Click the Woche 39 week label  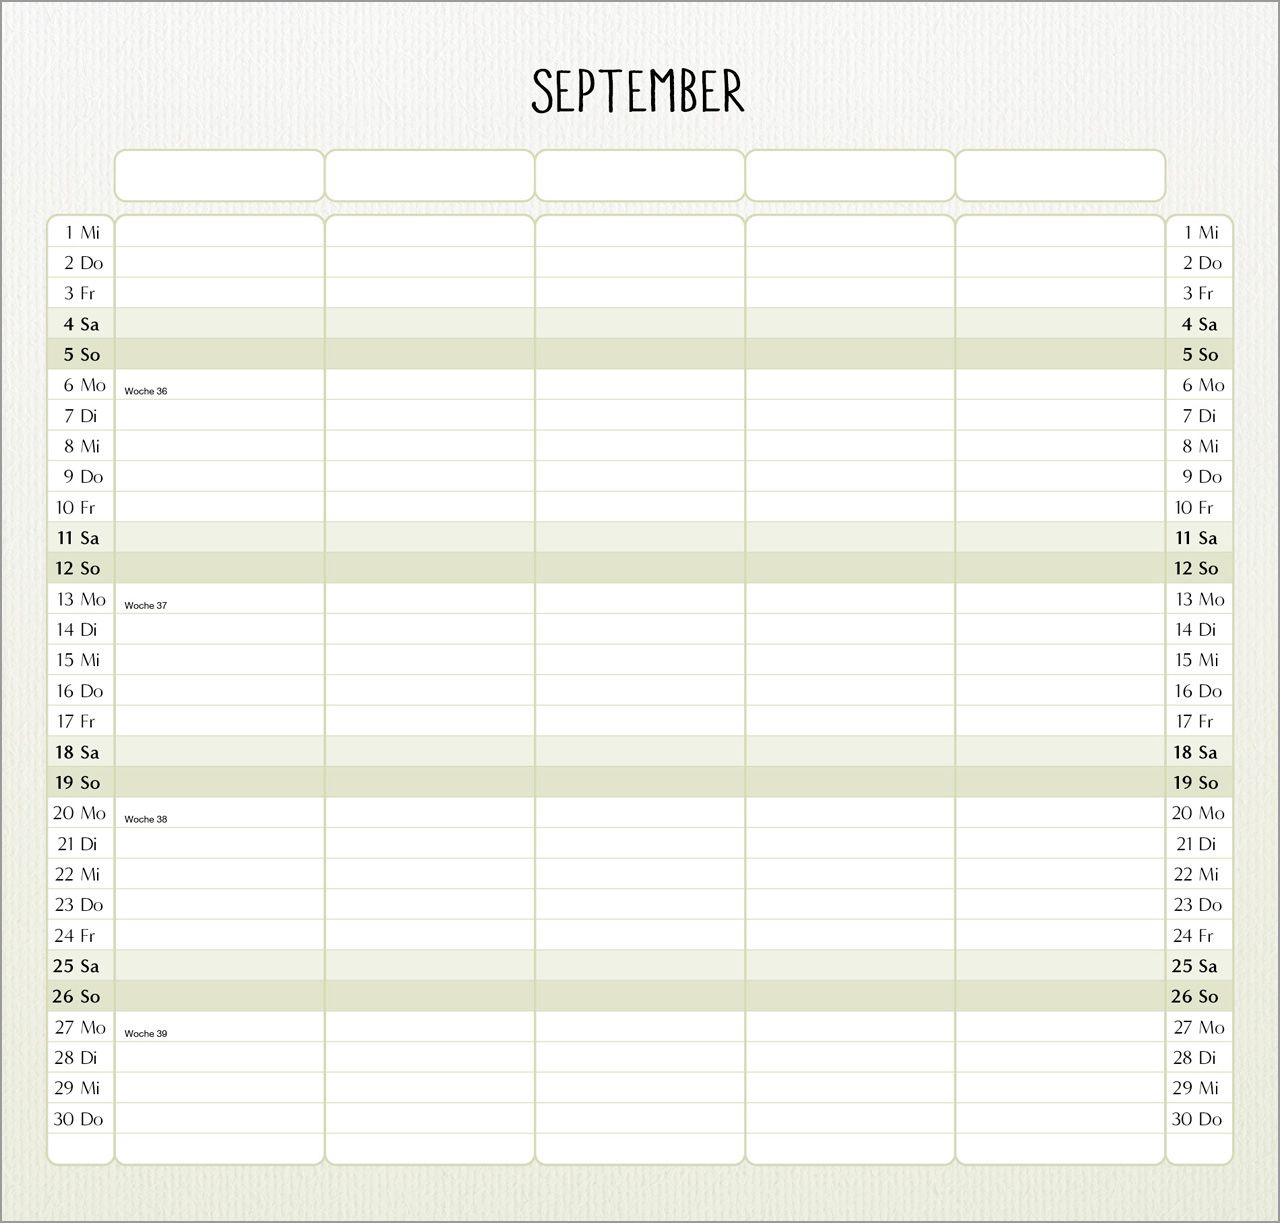coord(146,1033)
